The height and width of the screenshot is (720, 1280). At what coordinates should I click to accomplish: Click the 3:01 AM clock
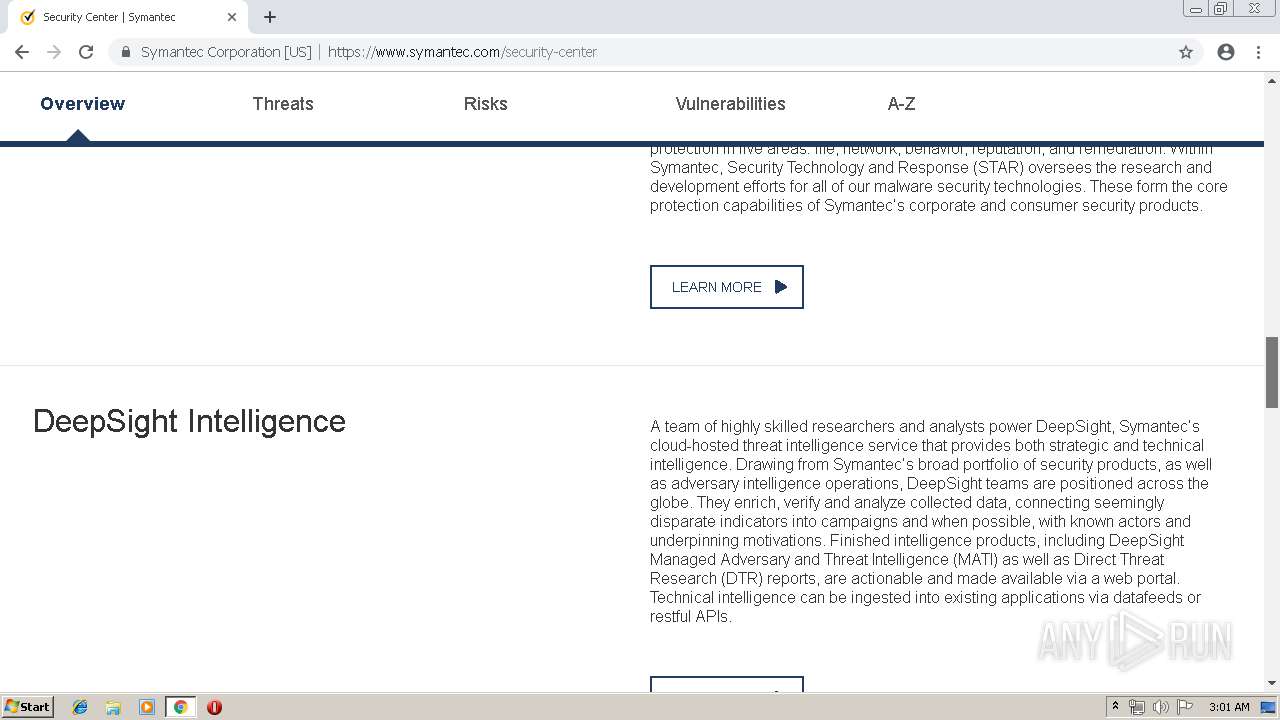1229,707
